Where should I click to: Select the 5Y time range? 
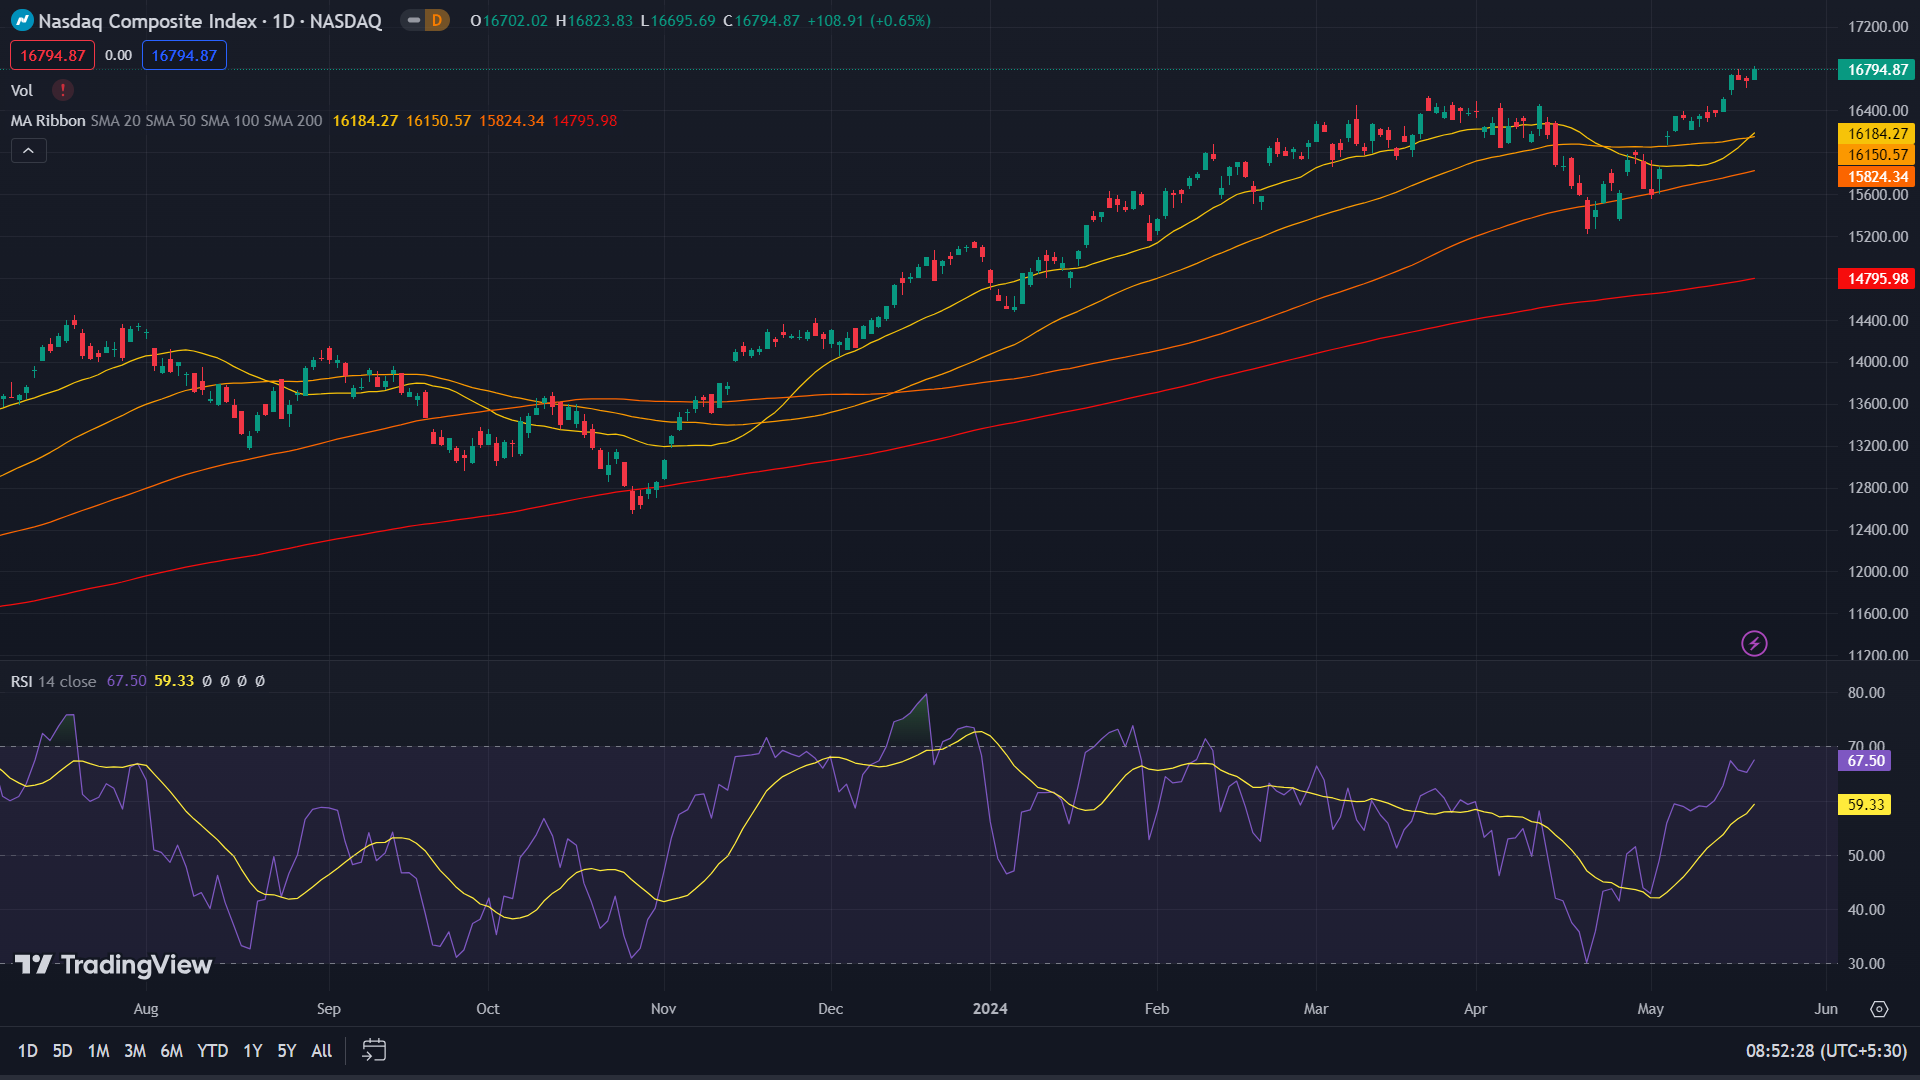[x=287, y=1051]
